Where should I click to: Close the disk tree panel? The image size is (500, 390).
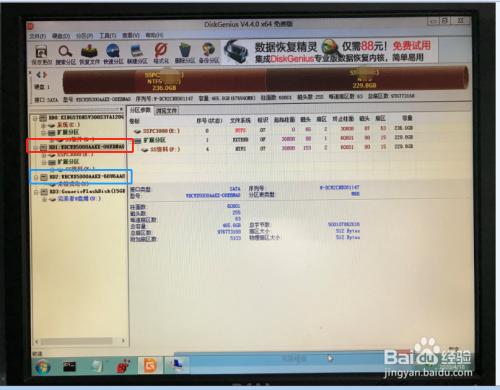pos(121,109)
